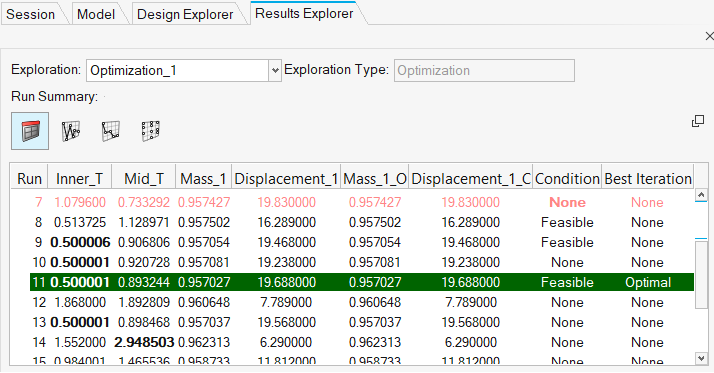Click Inner_T value 1.868000

click(x=80, y=302)
